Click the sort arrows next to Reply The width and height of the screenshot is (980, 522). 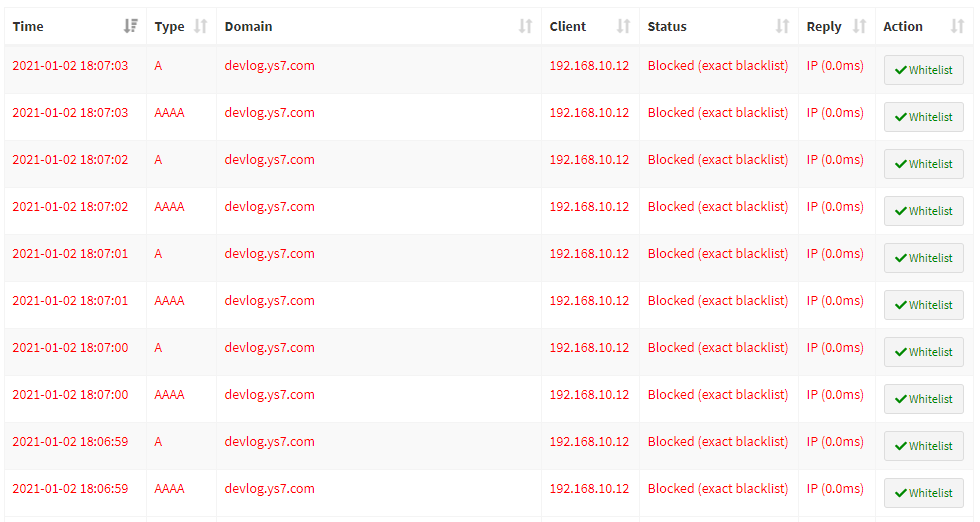859,27
